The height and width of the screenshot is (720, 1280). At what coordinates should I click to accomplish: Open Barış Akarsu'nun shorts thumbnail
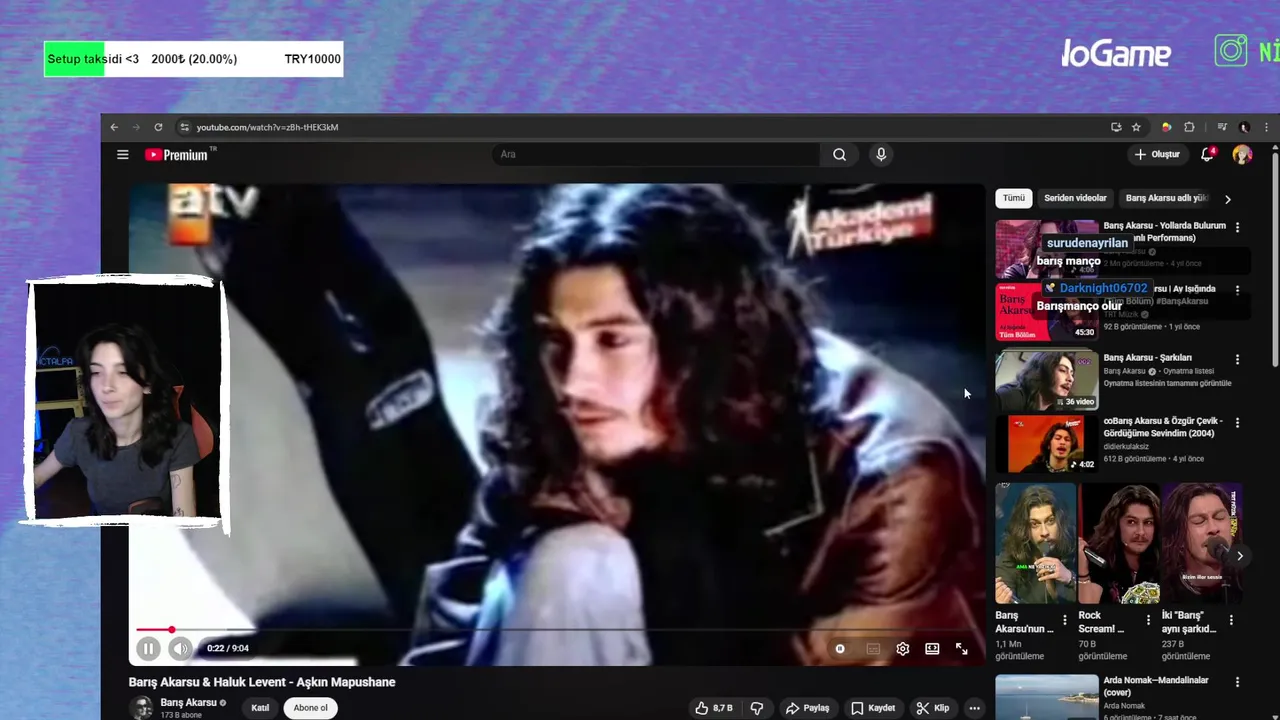[x=1036, y=543]
